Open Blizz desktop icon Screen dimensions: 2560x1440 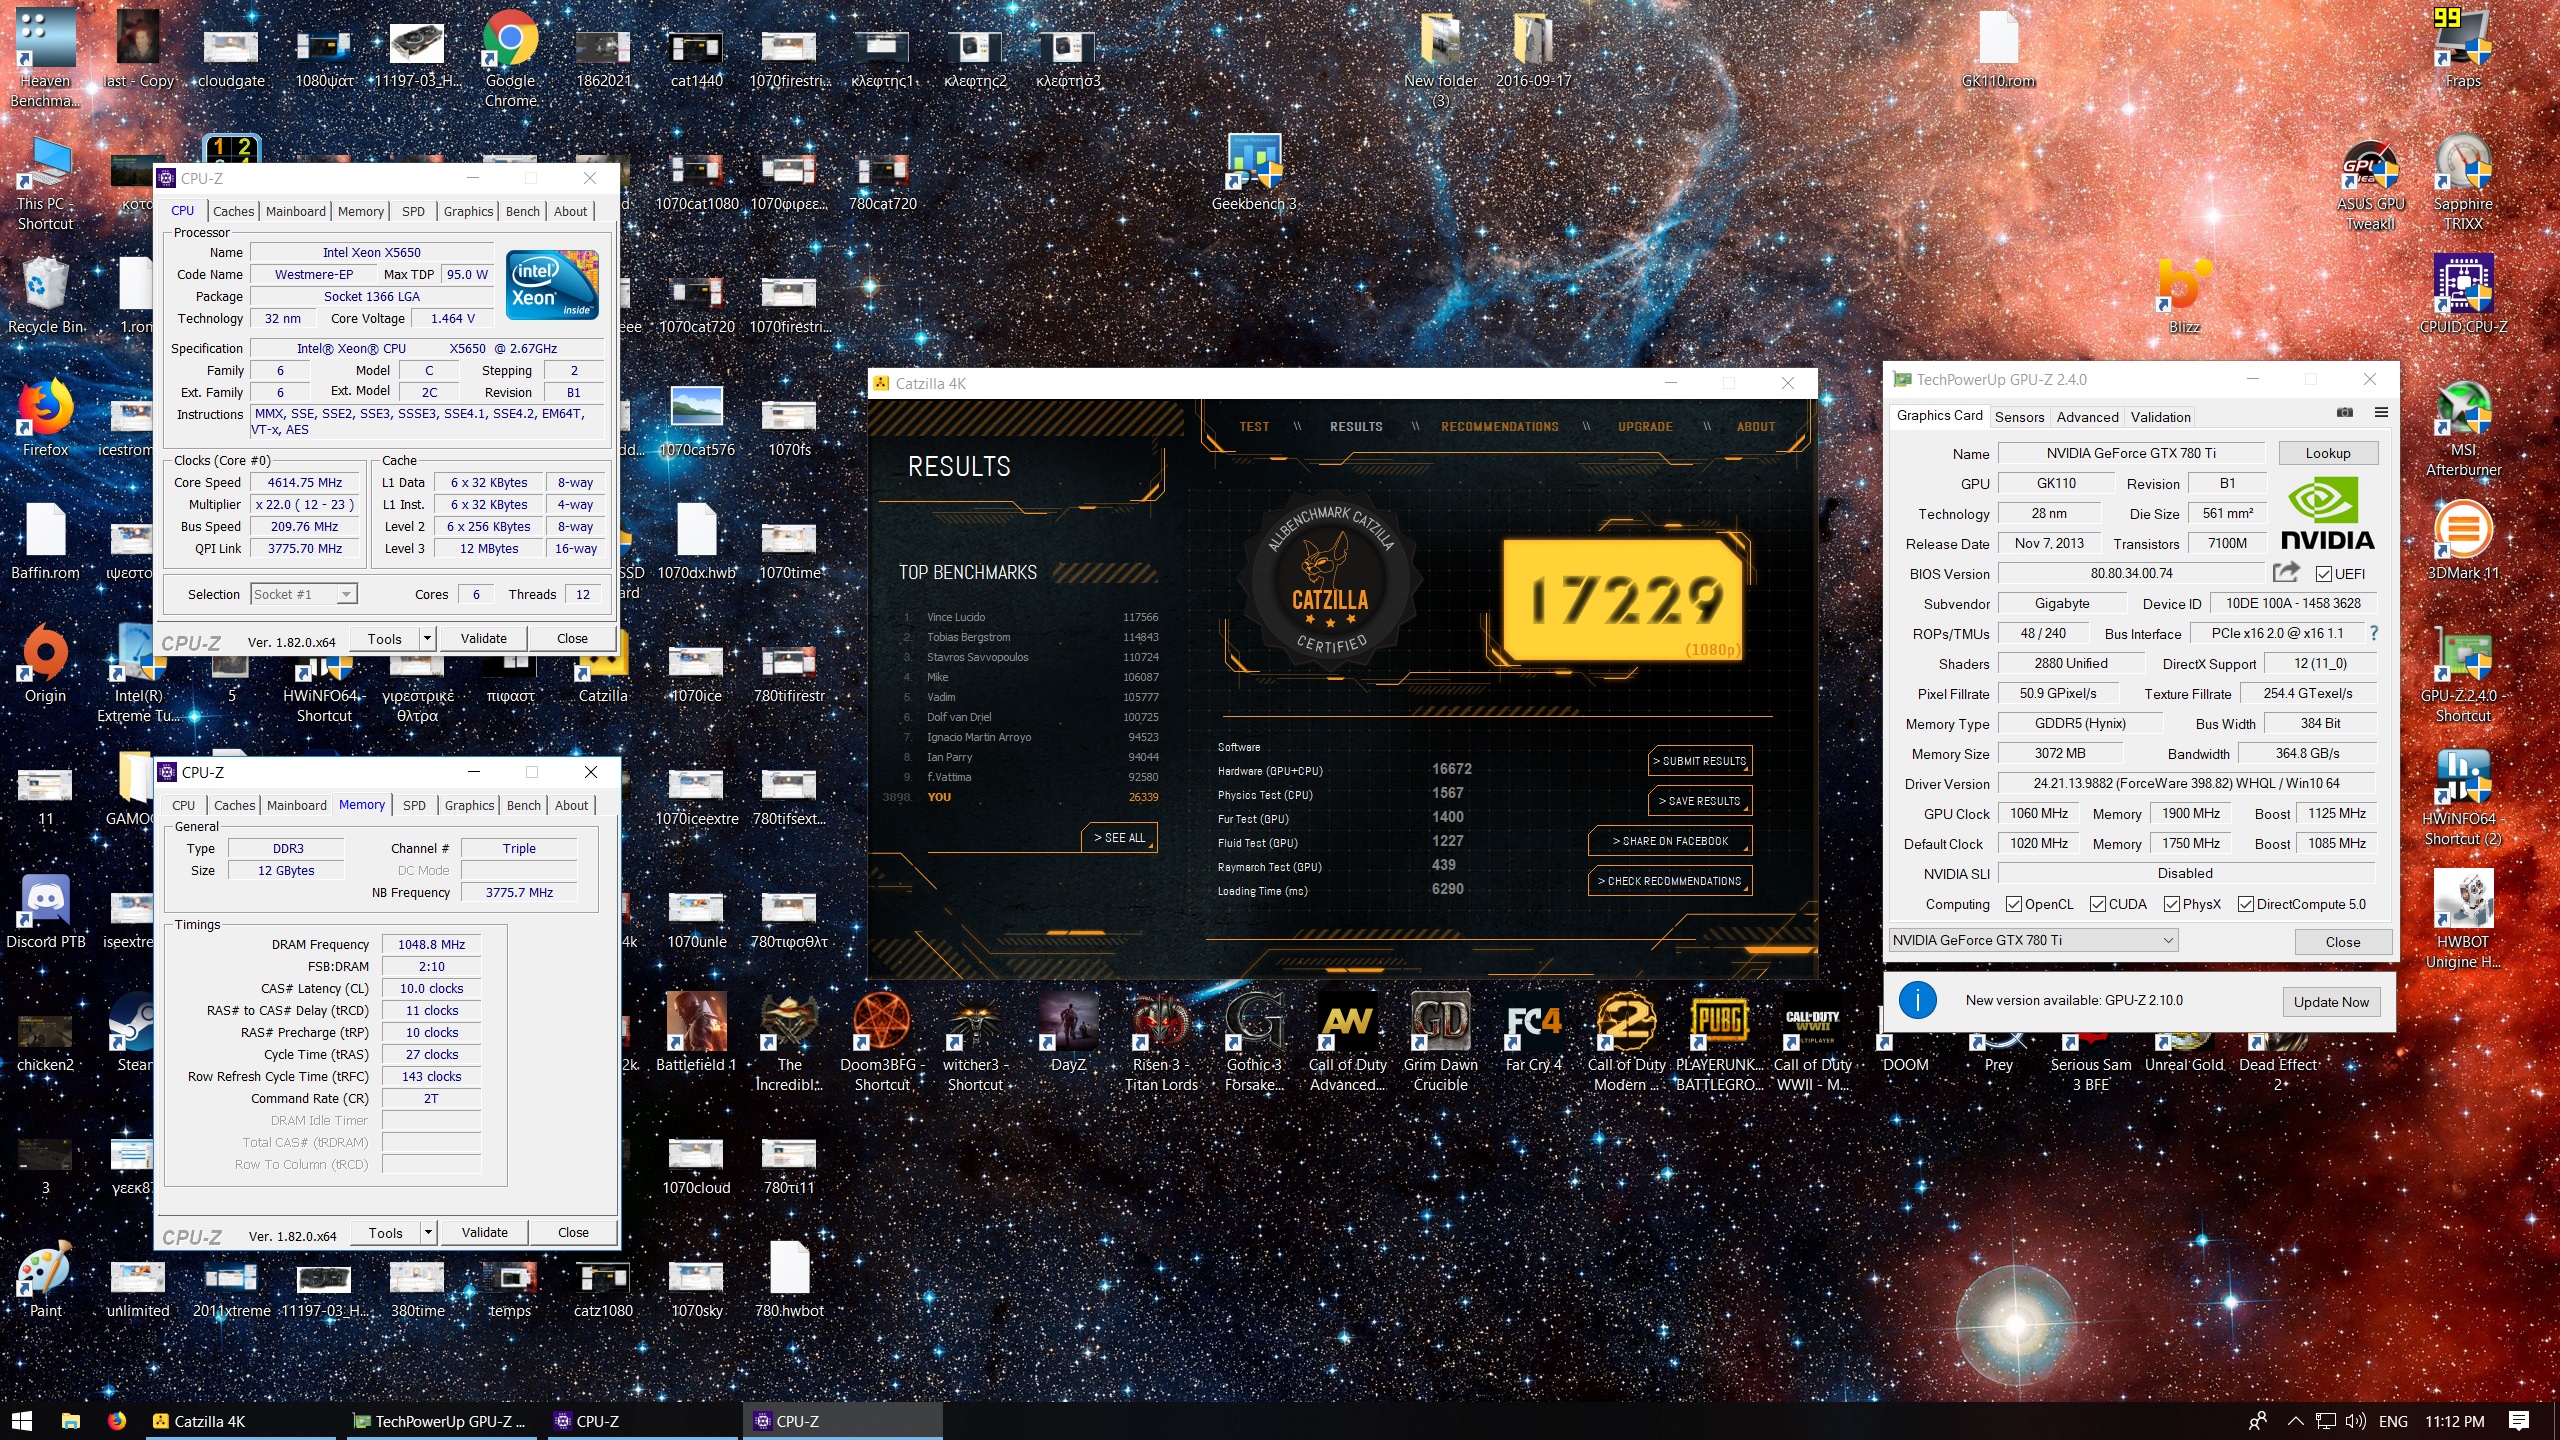pyautogui.click(x=2184, y=295)
